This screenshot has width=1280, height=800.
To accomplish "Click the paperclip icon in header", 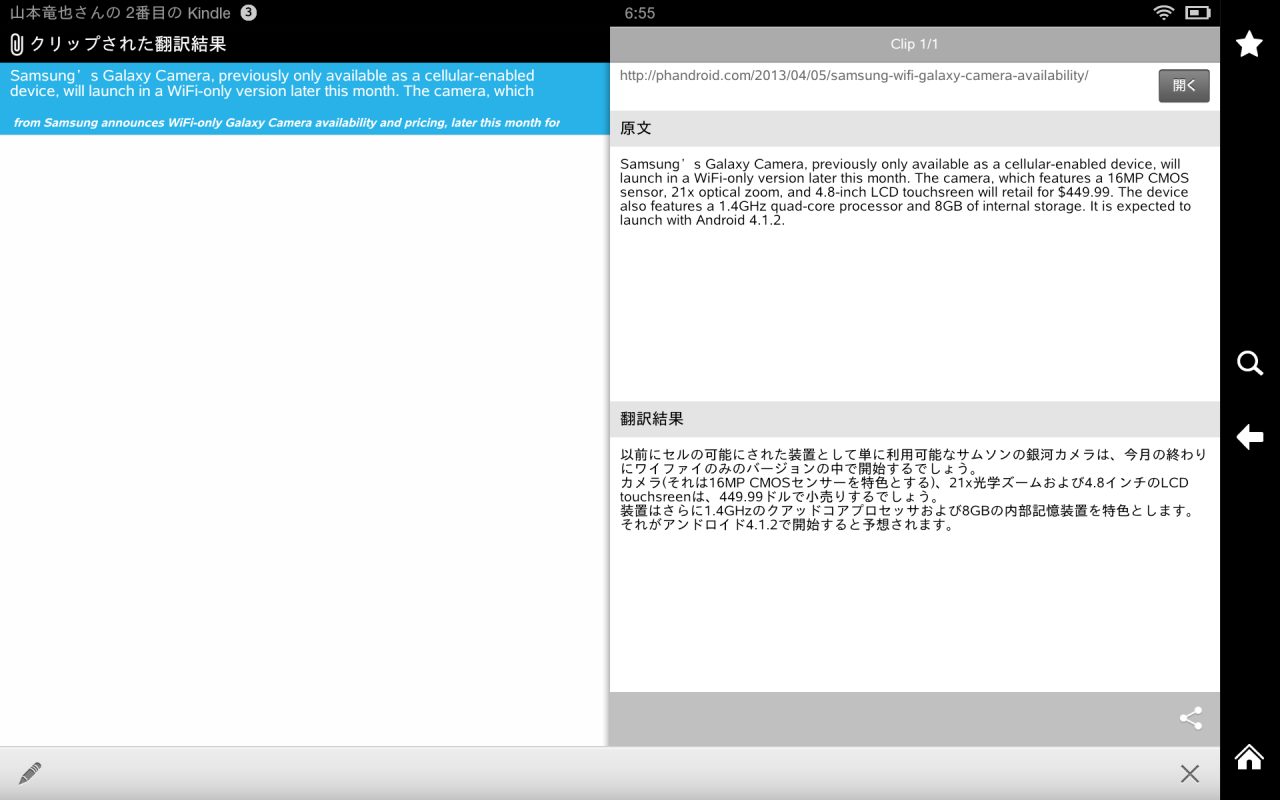I will (16, 45).
